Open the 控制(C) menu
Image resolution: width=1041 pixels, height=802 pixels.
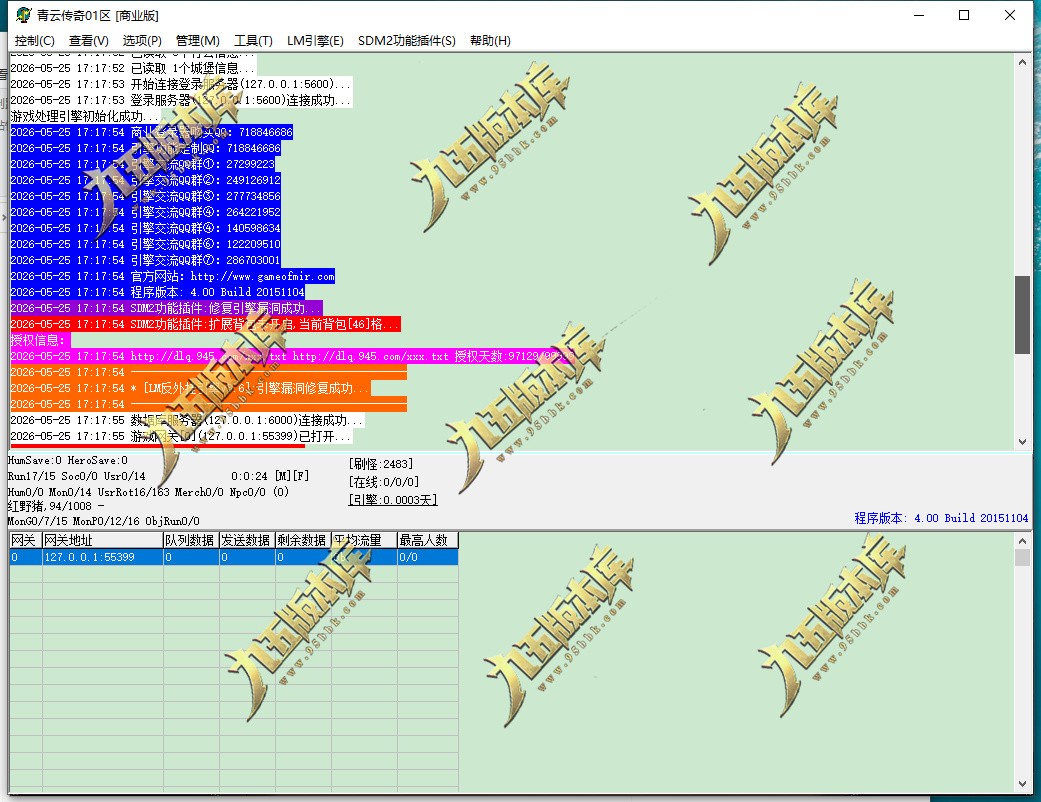click(x=35, y=40)
